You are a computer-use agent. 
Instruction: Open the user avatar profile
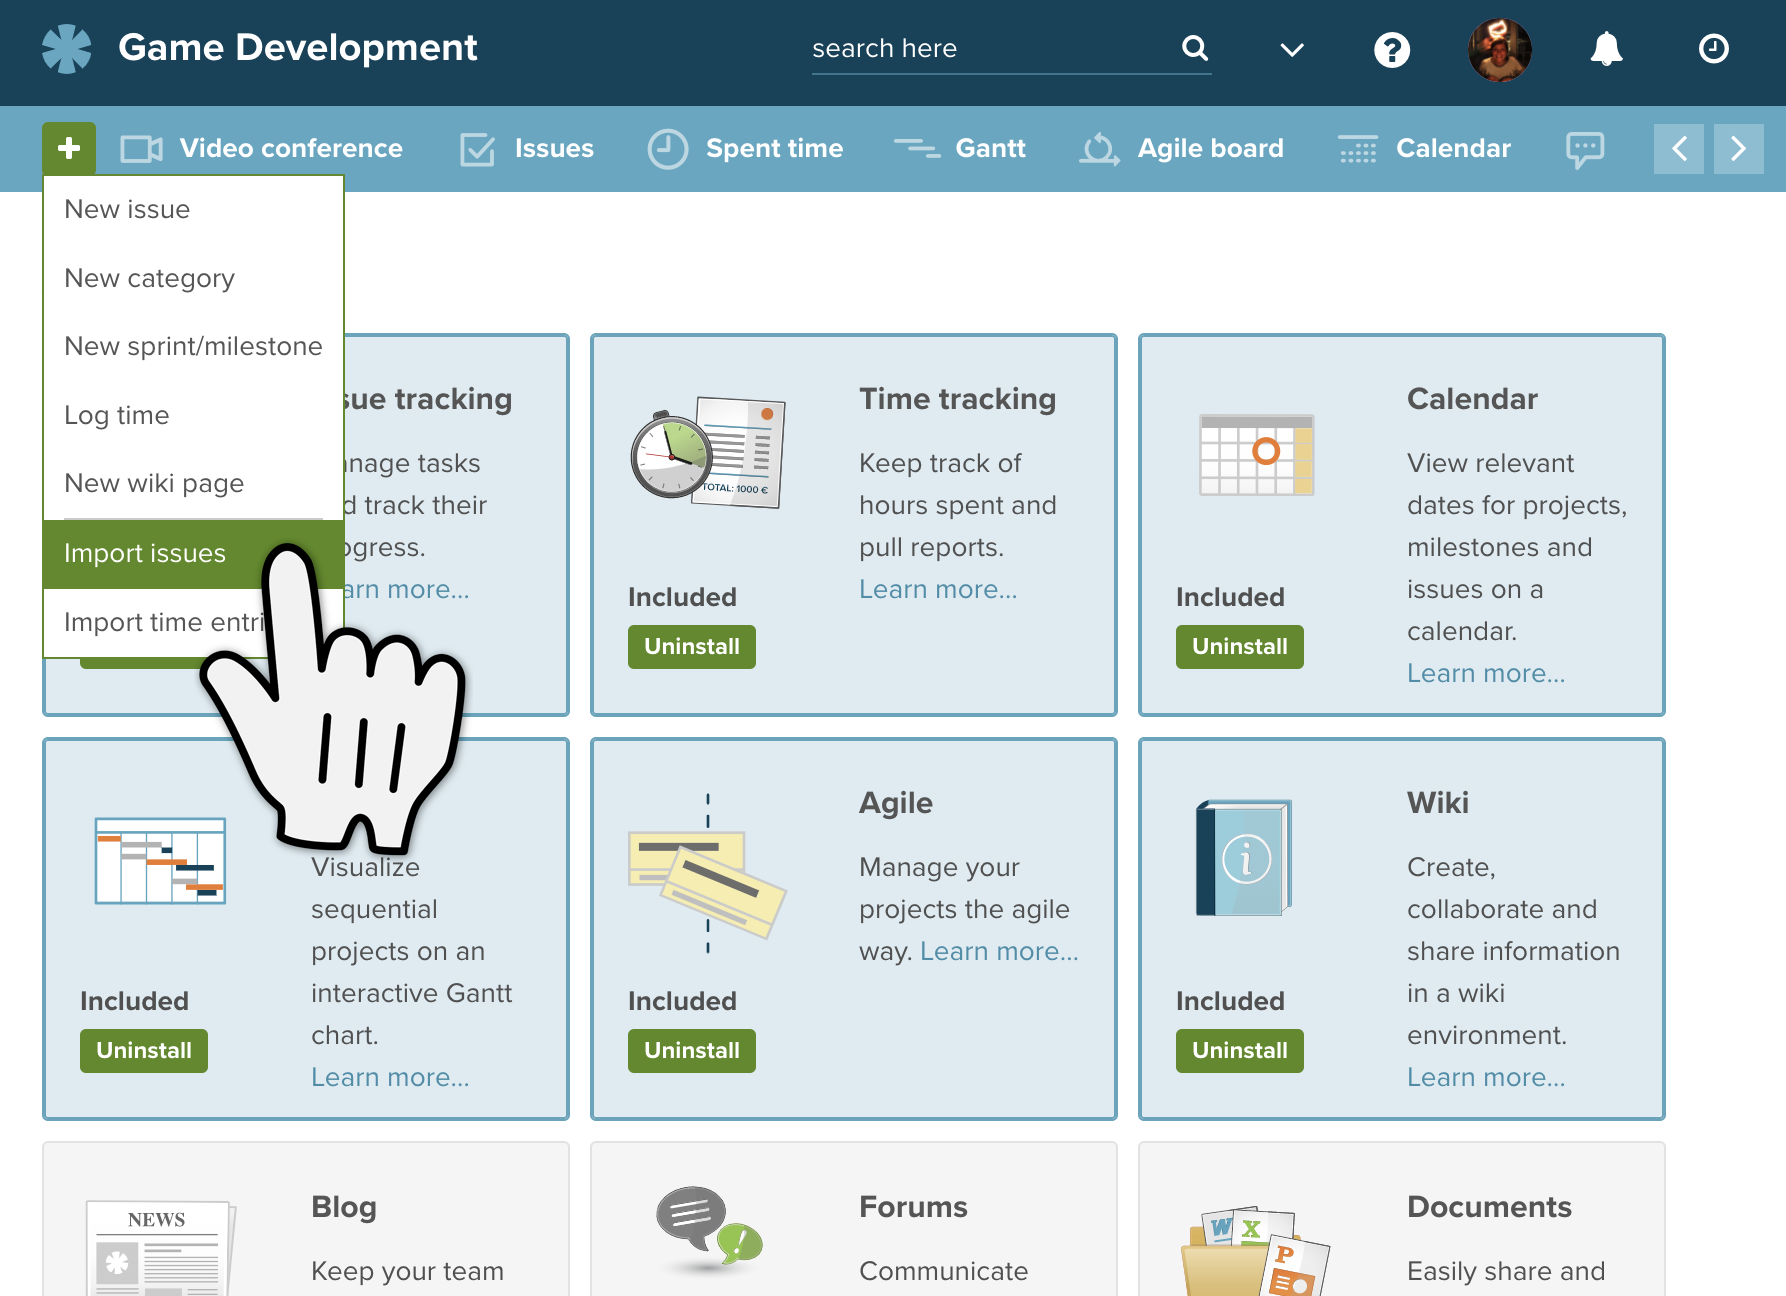(1499, 49)
